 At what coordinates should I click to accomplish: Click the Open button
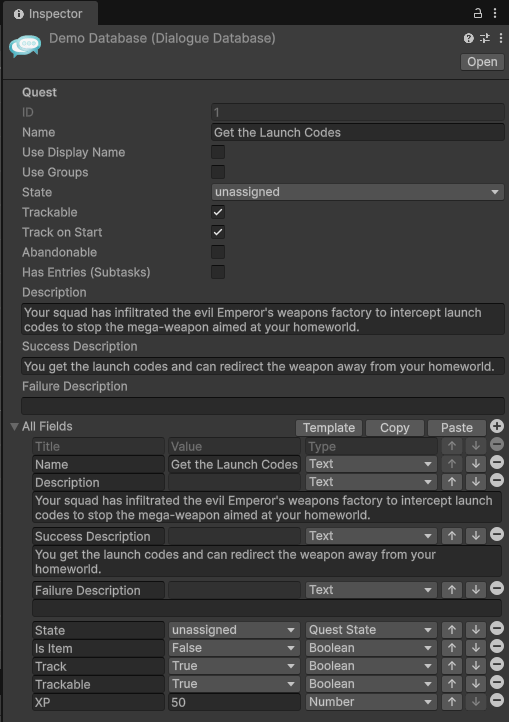482,62
